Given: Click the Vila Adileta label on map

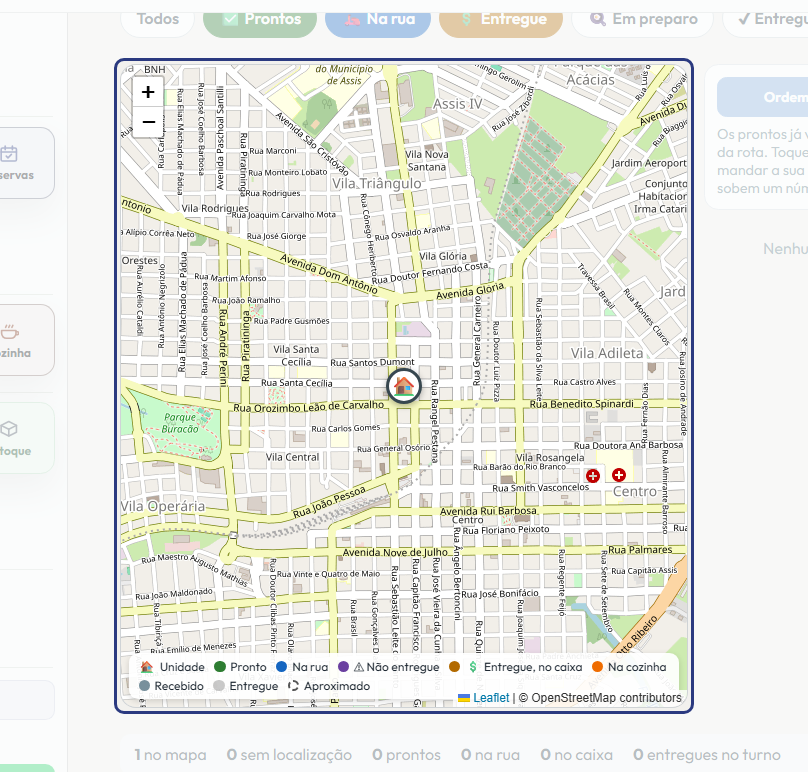Looking at the screenshot, I should pos(607,353).
